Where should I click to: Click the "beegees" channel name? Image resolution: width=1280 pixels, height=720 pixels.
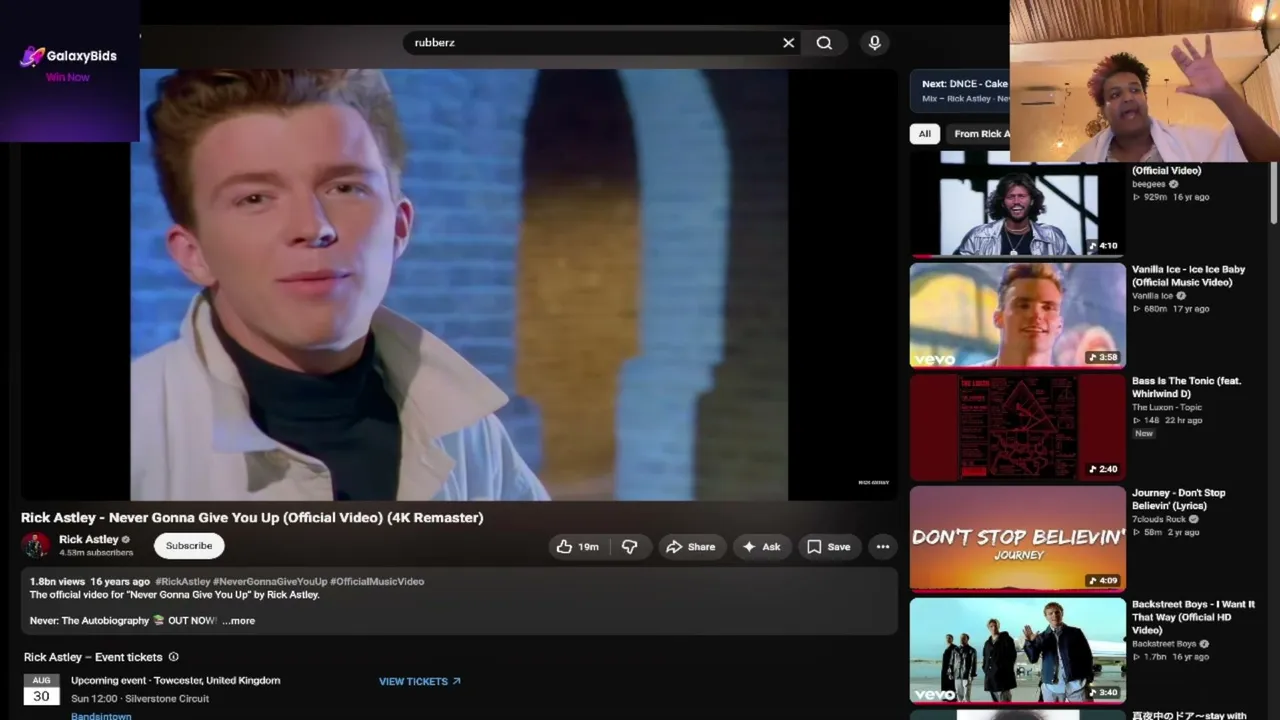coord(1149,184)
